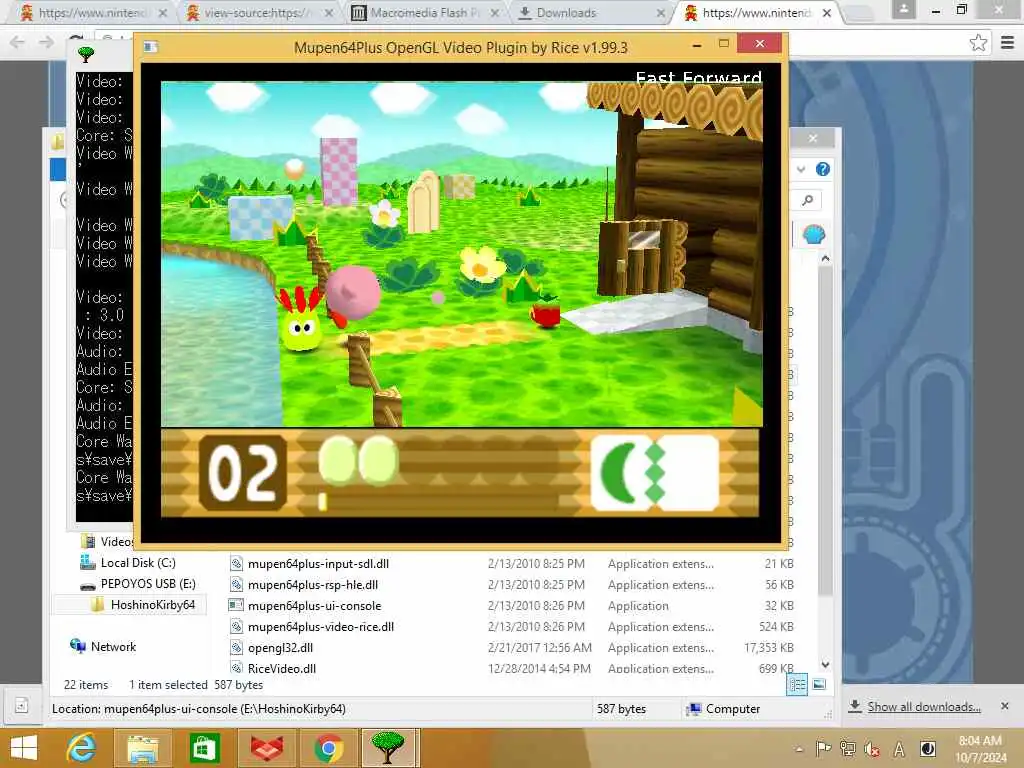
Task: Click the taskbar clock showing 8:04 AM
Action: 980,748
